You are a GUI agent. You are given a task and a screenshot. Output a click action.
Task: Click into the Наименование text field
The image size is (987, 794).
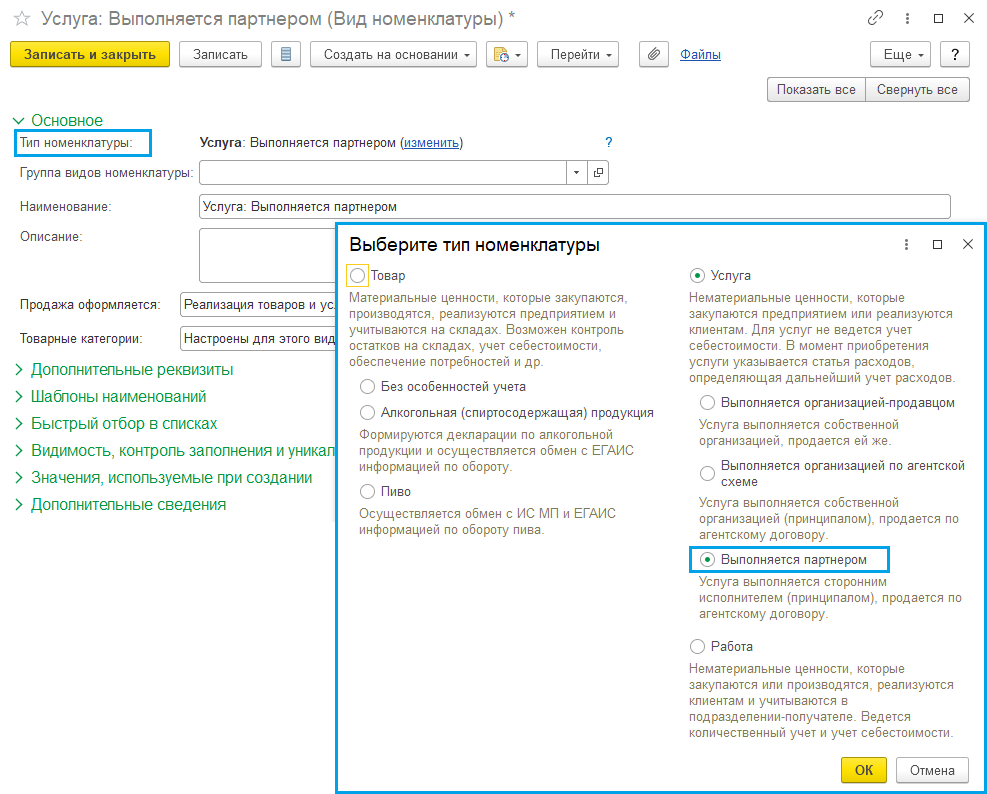click(x=574, y=206)
